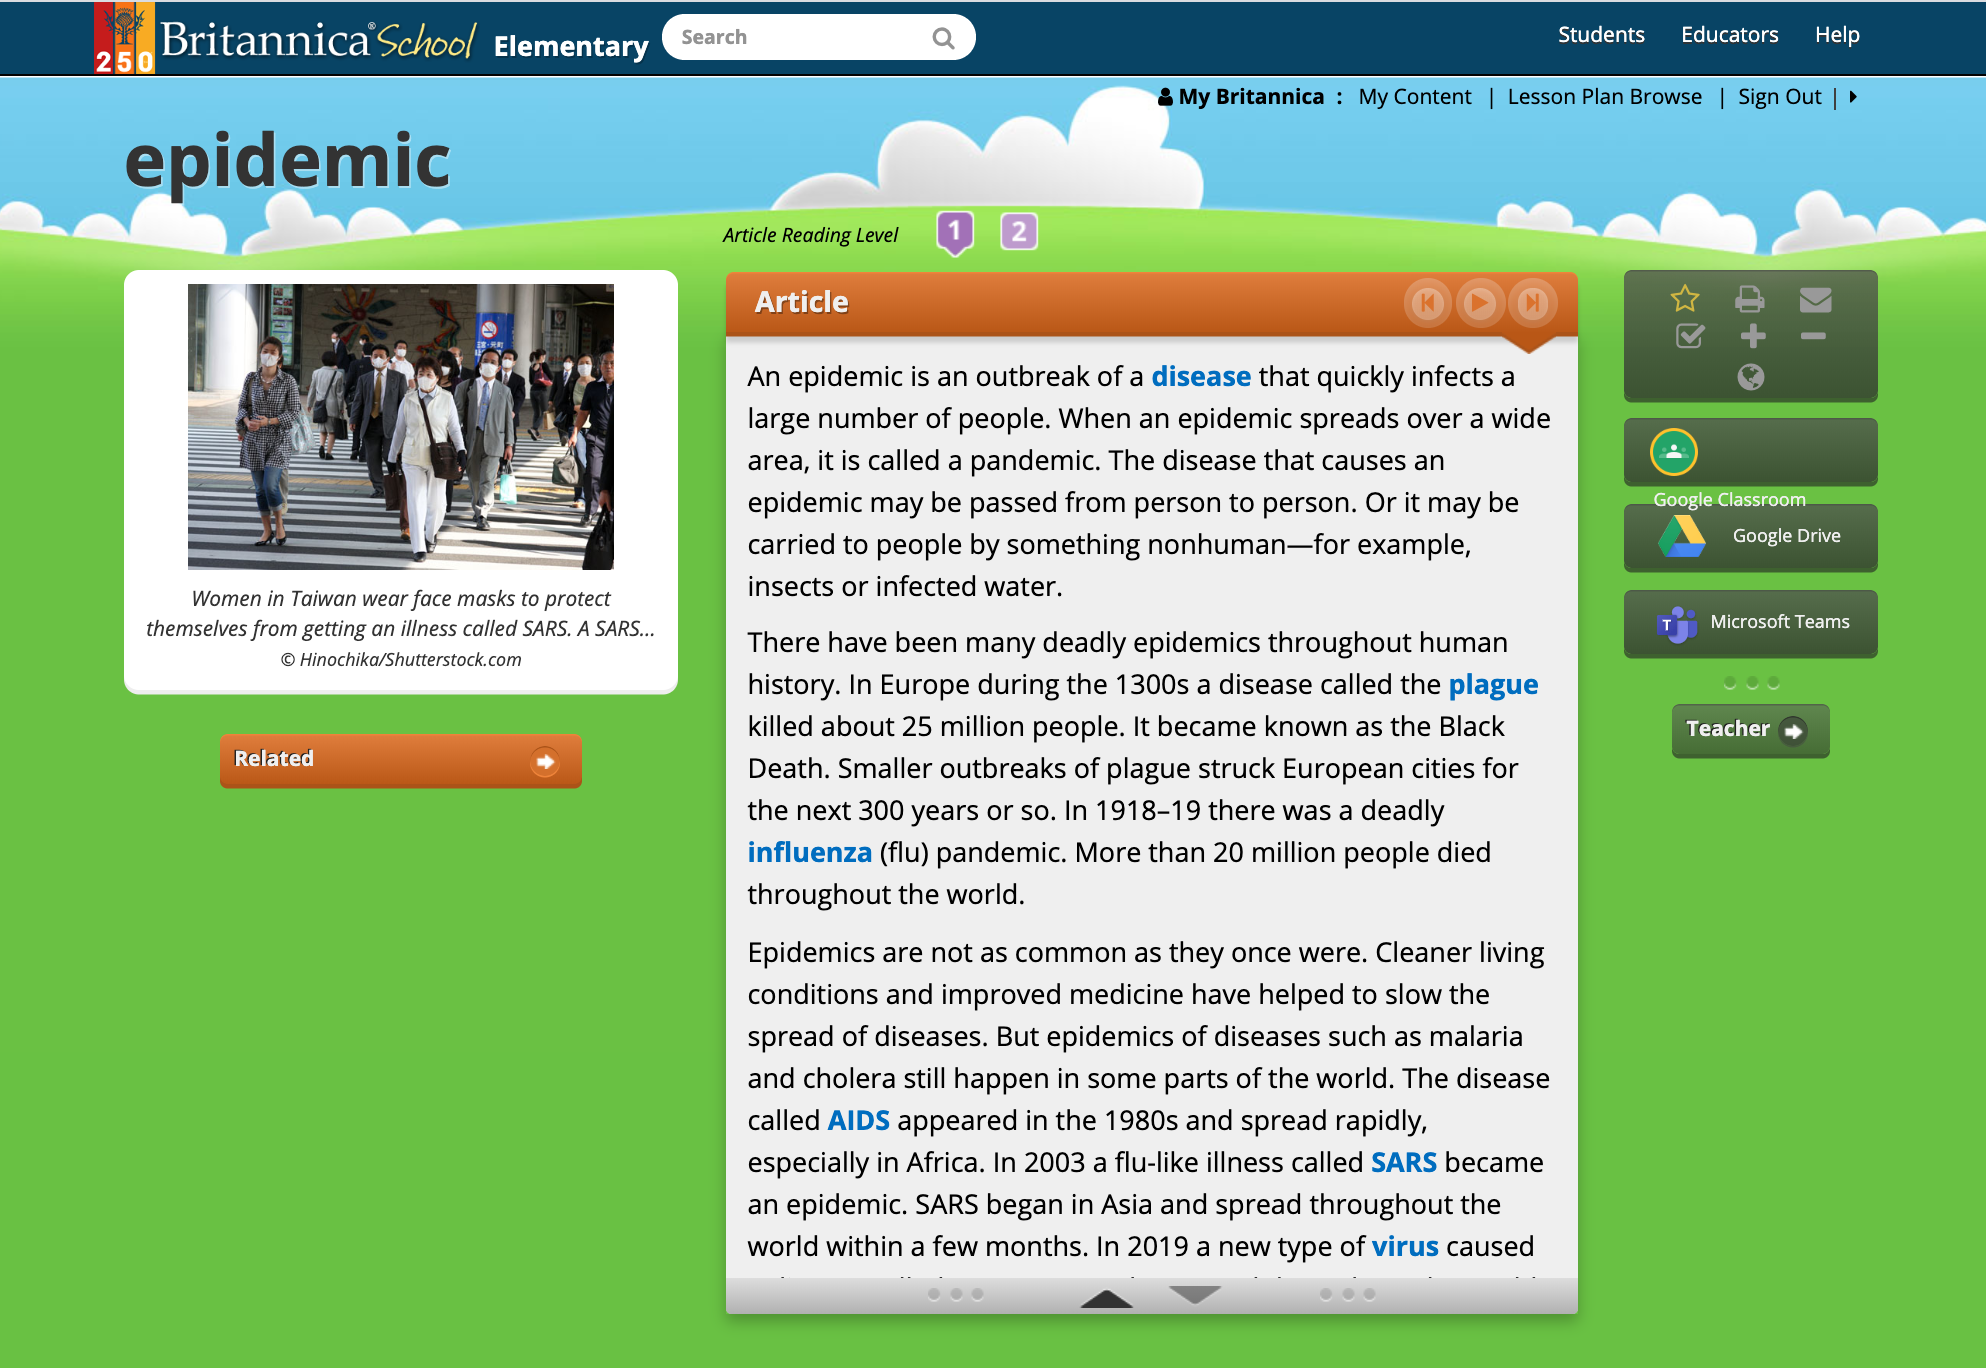Screen dimensions: 1986x1368
Task: Expand the arrow after Sign Out
Action: coord(1853,97)
